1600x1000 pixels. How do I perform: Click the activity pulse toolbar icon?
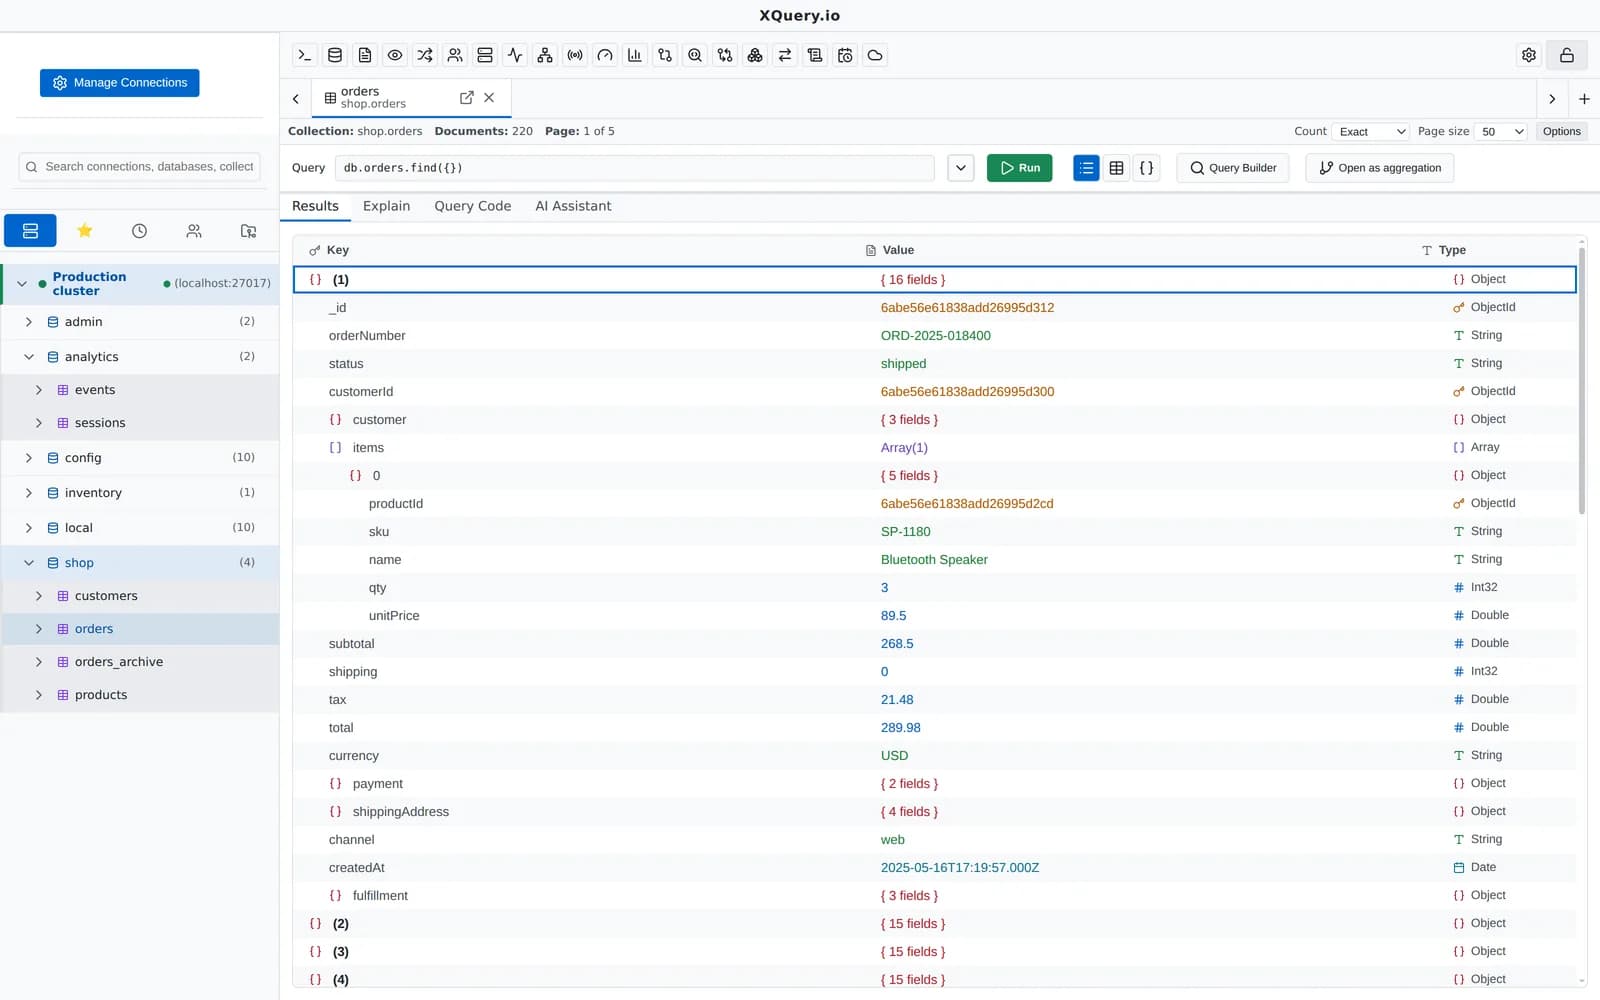coord(515,55)
